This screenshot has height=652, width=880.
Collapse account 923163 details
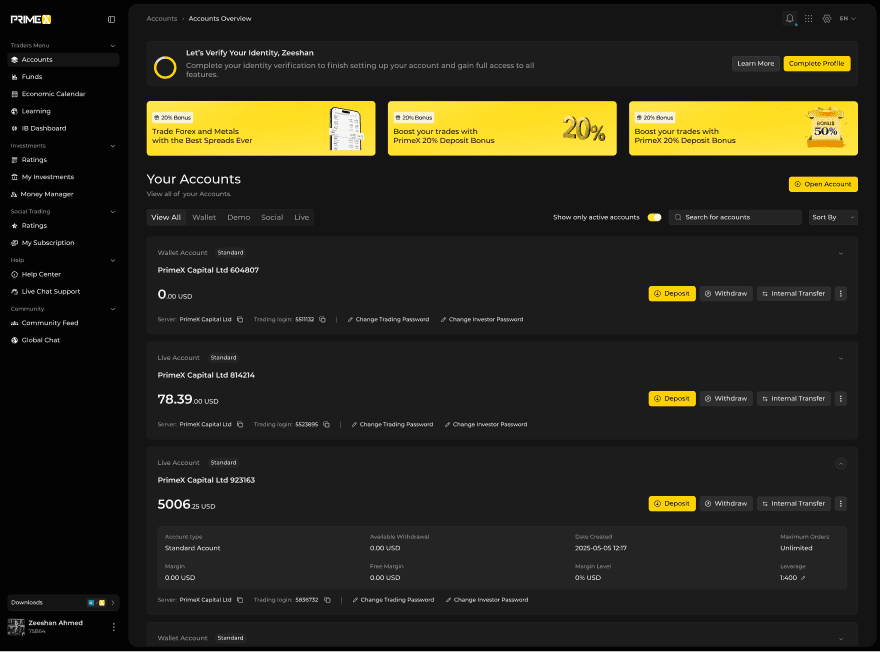tap(841, 463)
